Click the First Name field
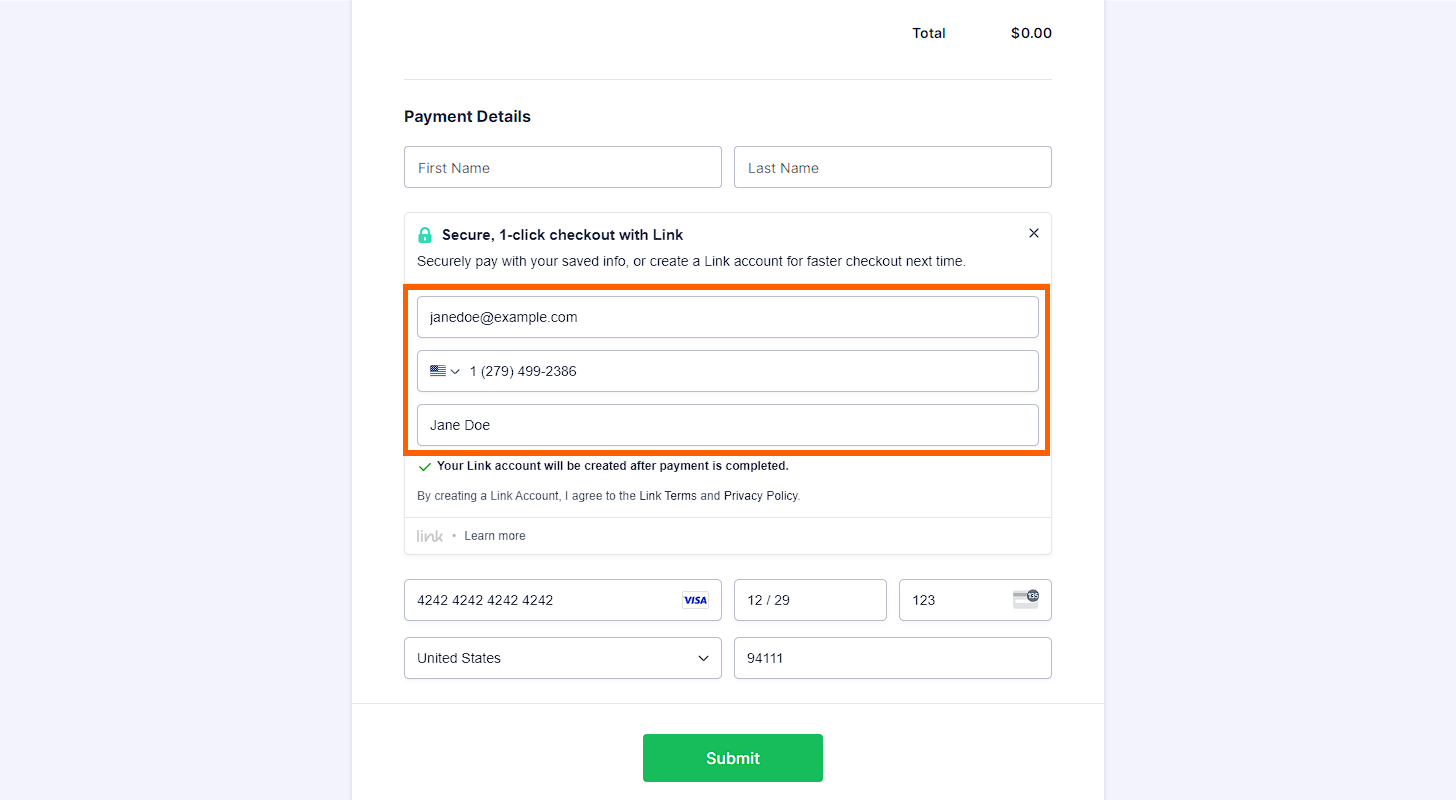1456x800 pixels. click(562, 167)
